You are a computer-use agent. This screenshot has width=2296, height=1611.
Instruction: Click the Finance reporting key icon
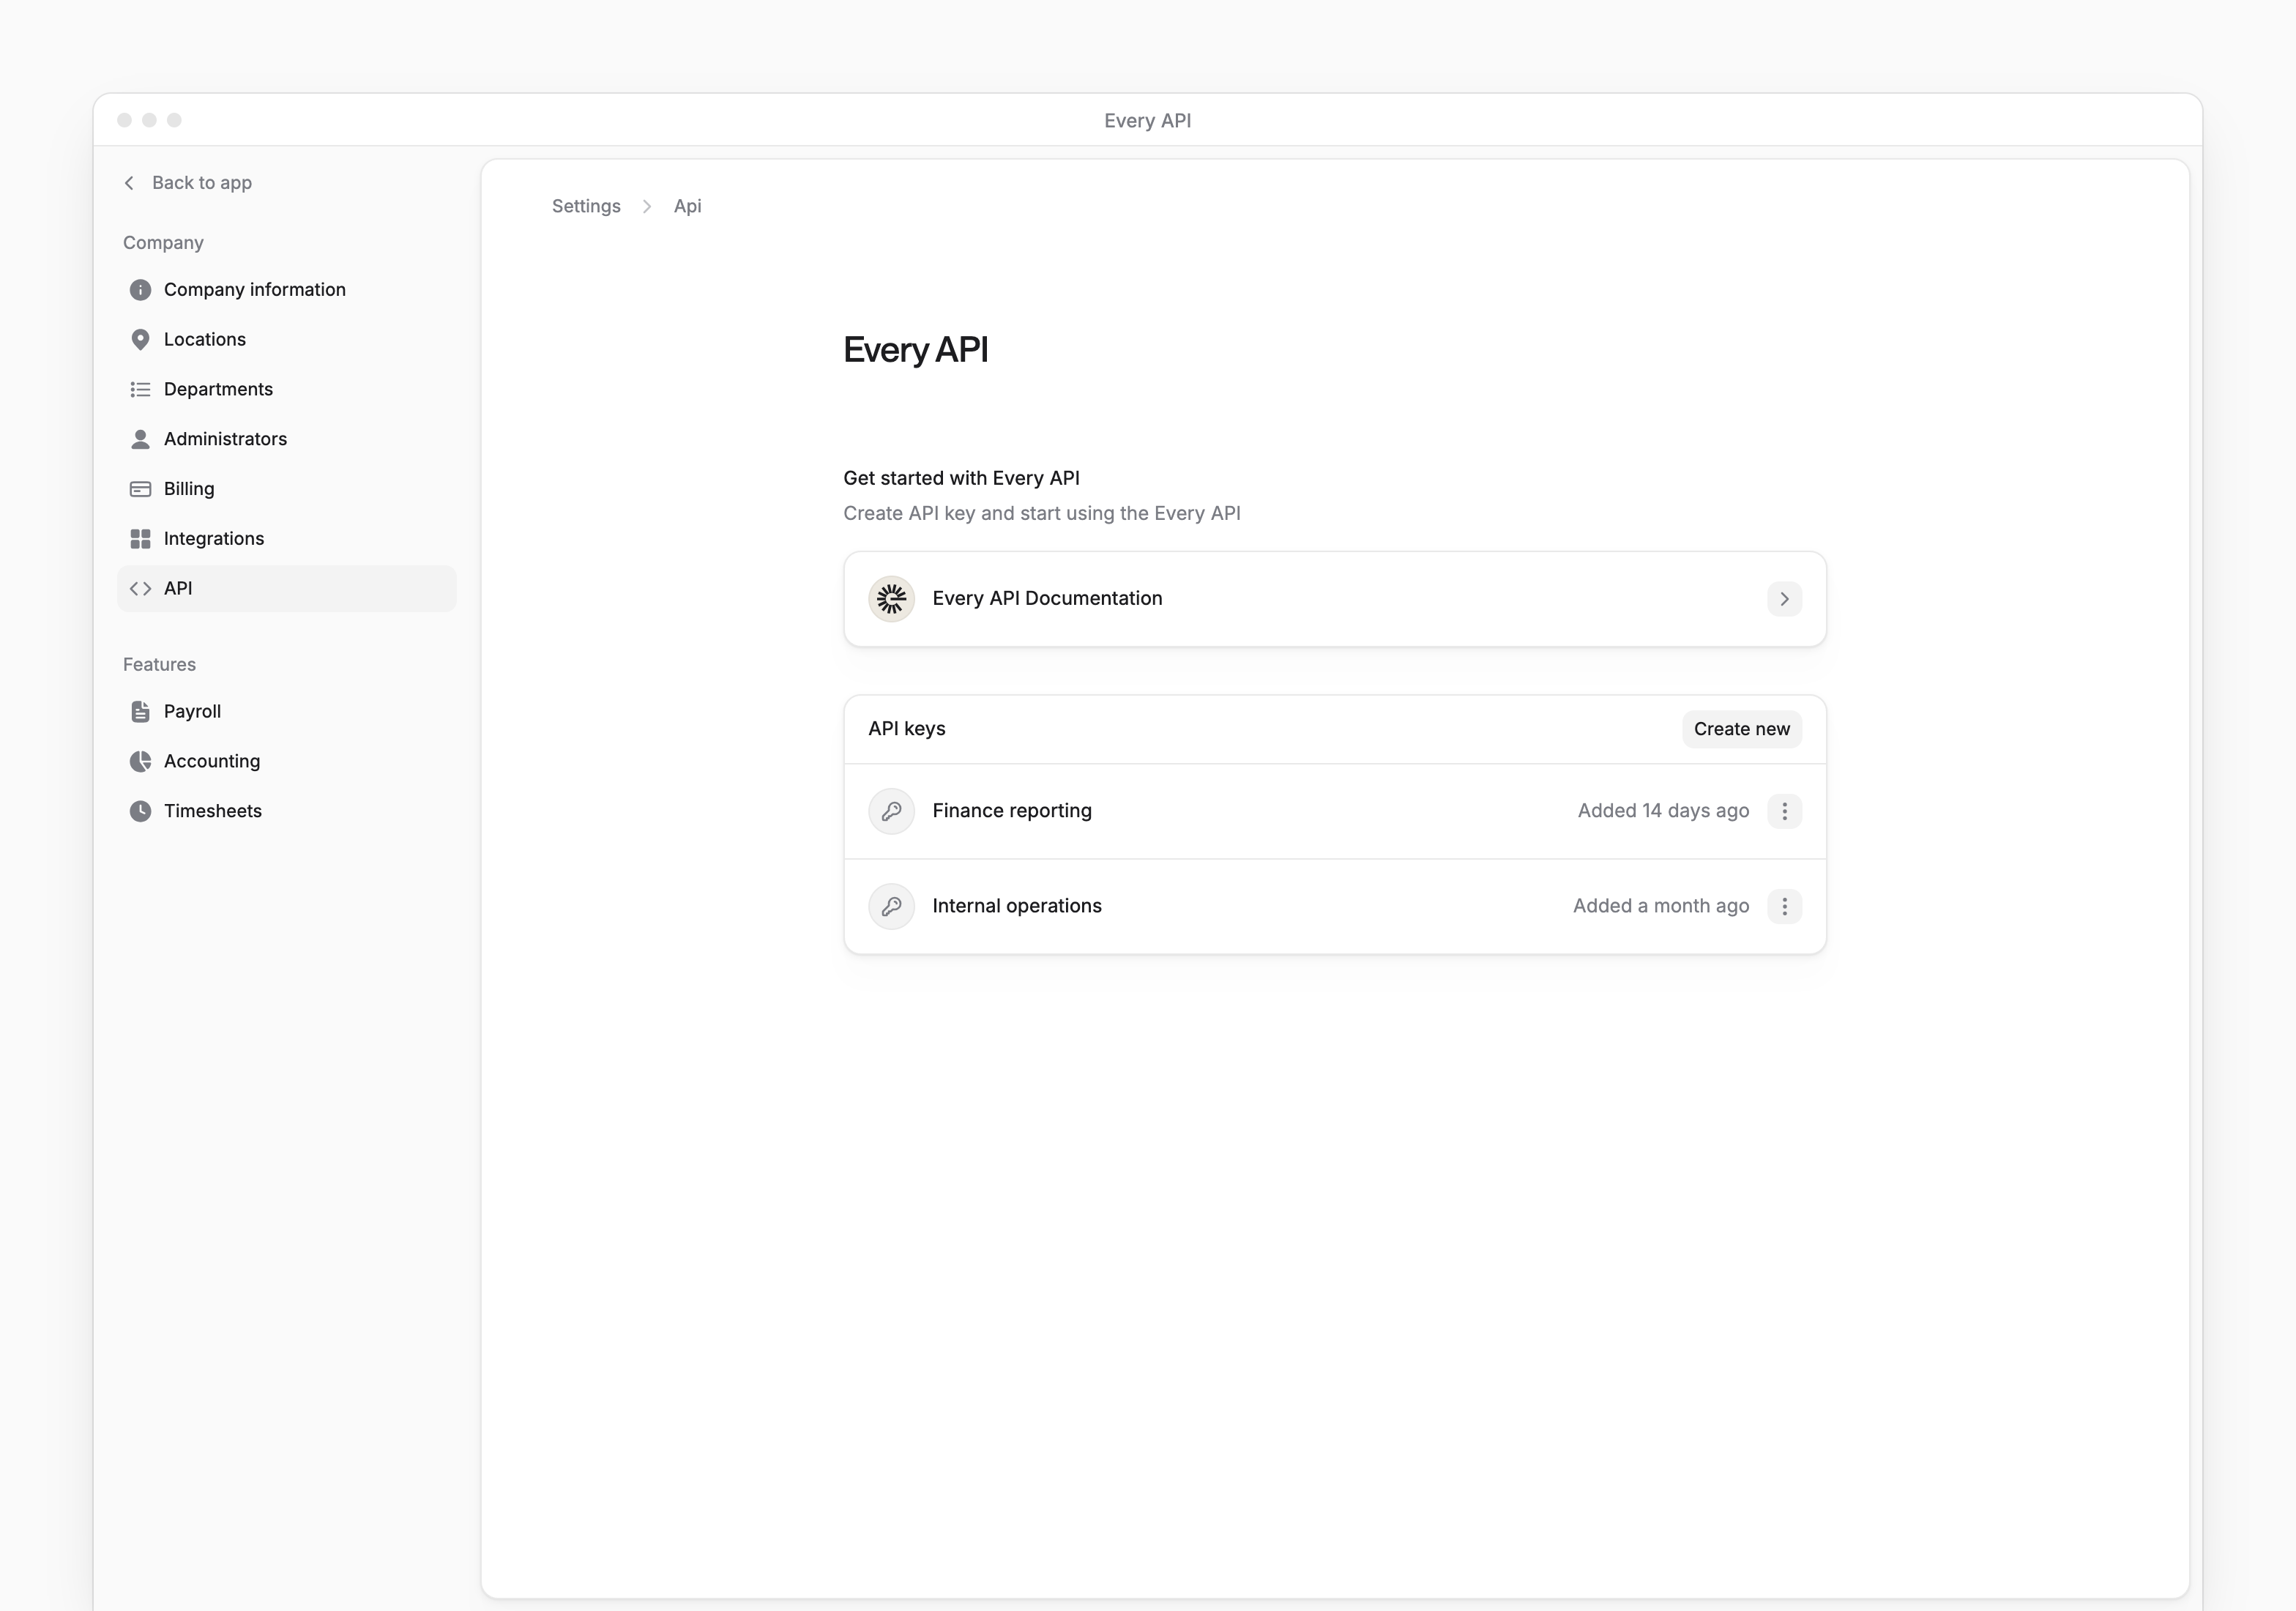[x=891, y=811]
